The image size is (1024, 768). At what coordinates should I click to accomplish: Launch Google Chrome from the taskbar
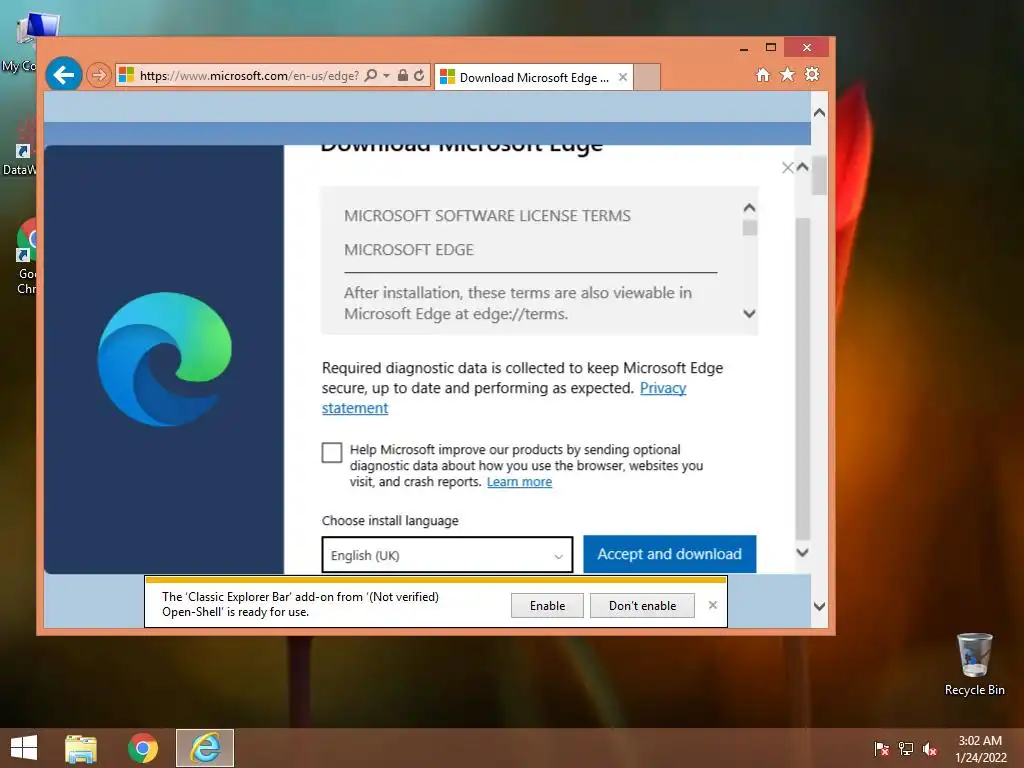pos(142,748)
